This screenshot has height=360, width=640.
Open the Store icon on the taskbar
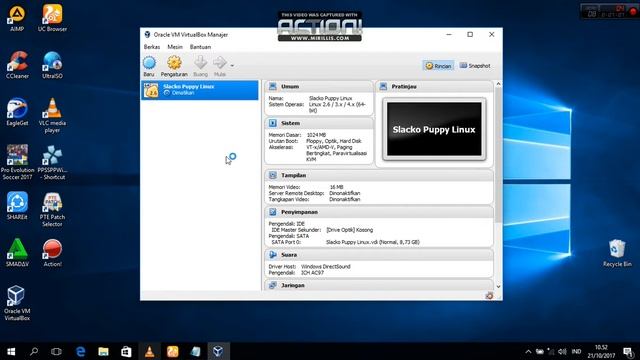click(x=126, y=351)
